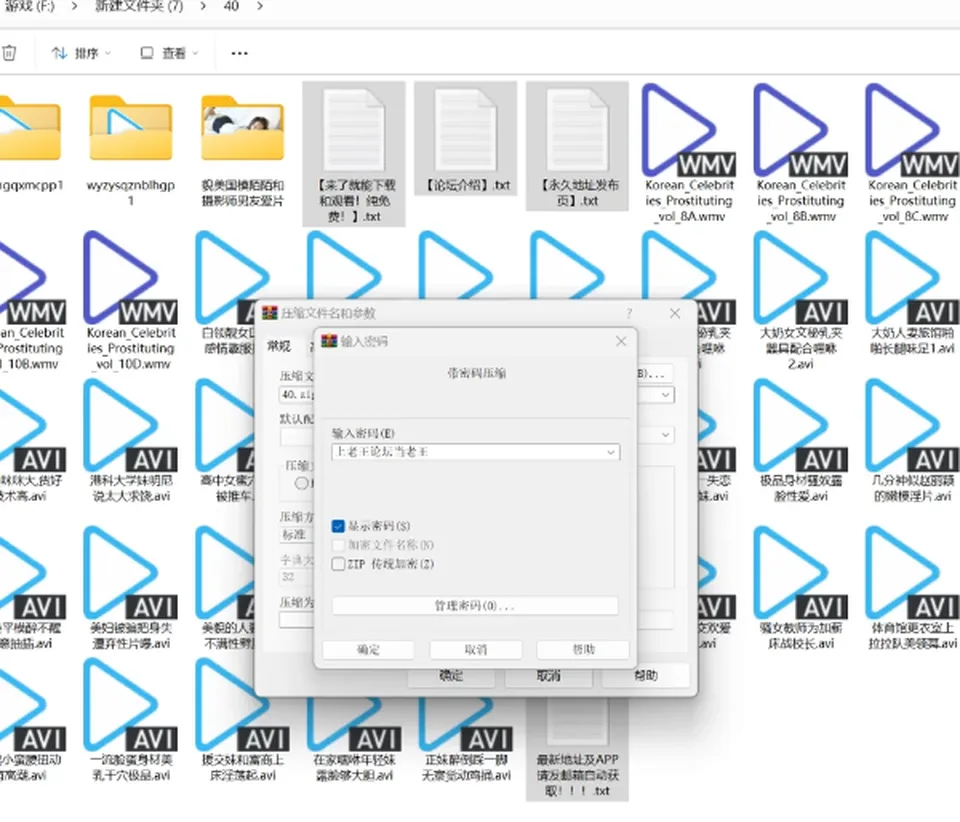The width and height of the screenshot is (960, 822).
Task: Click 确定 in the 压缩文件名和参数 dialog
Action: (451, 676)
